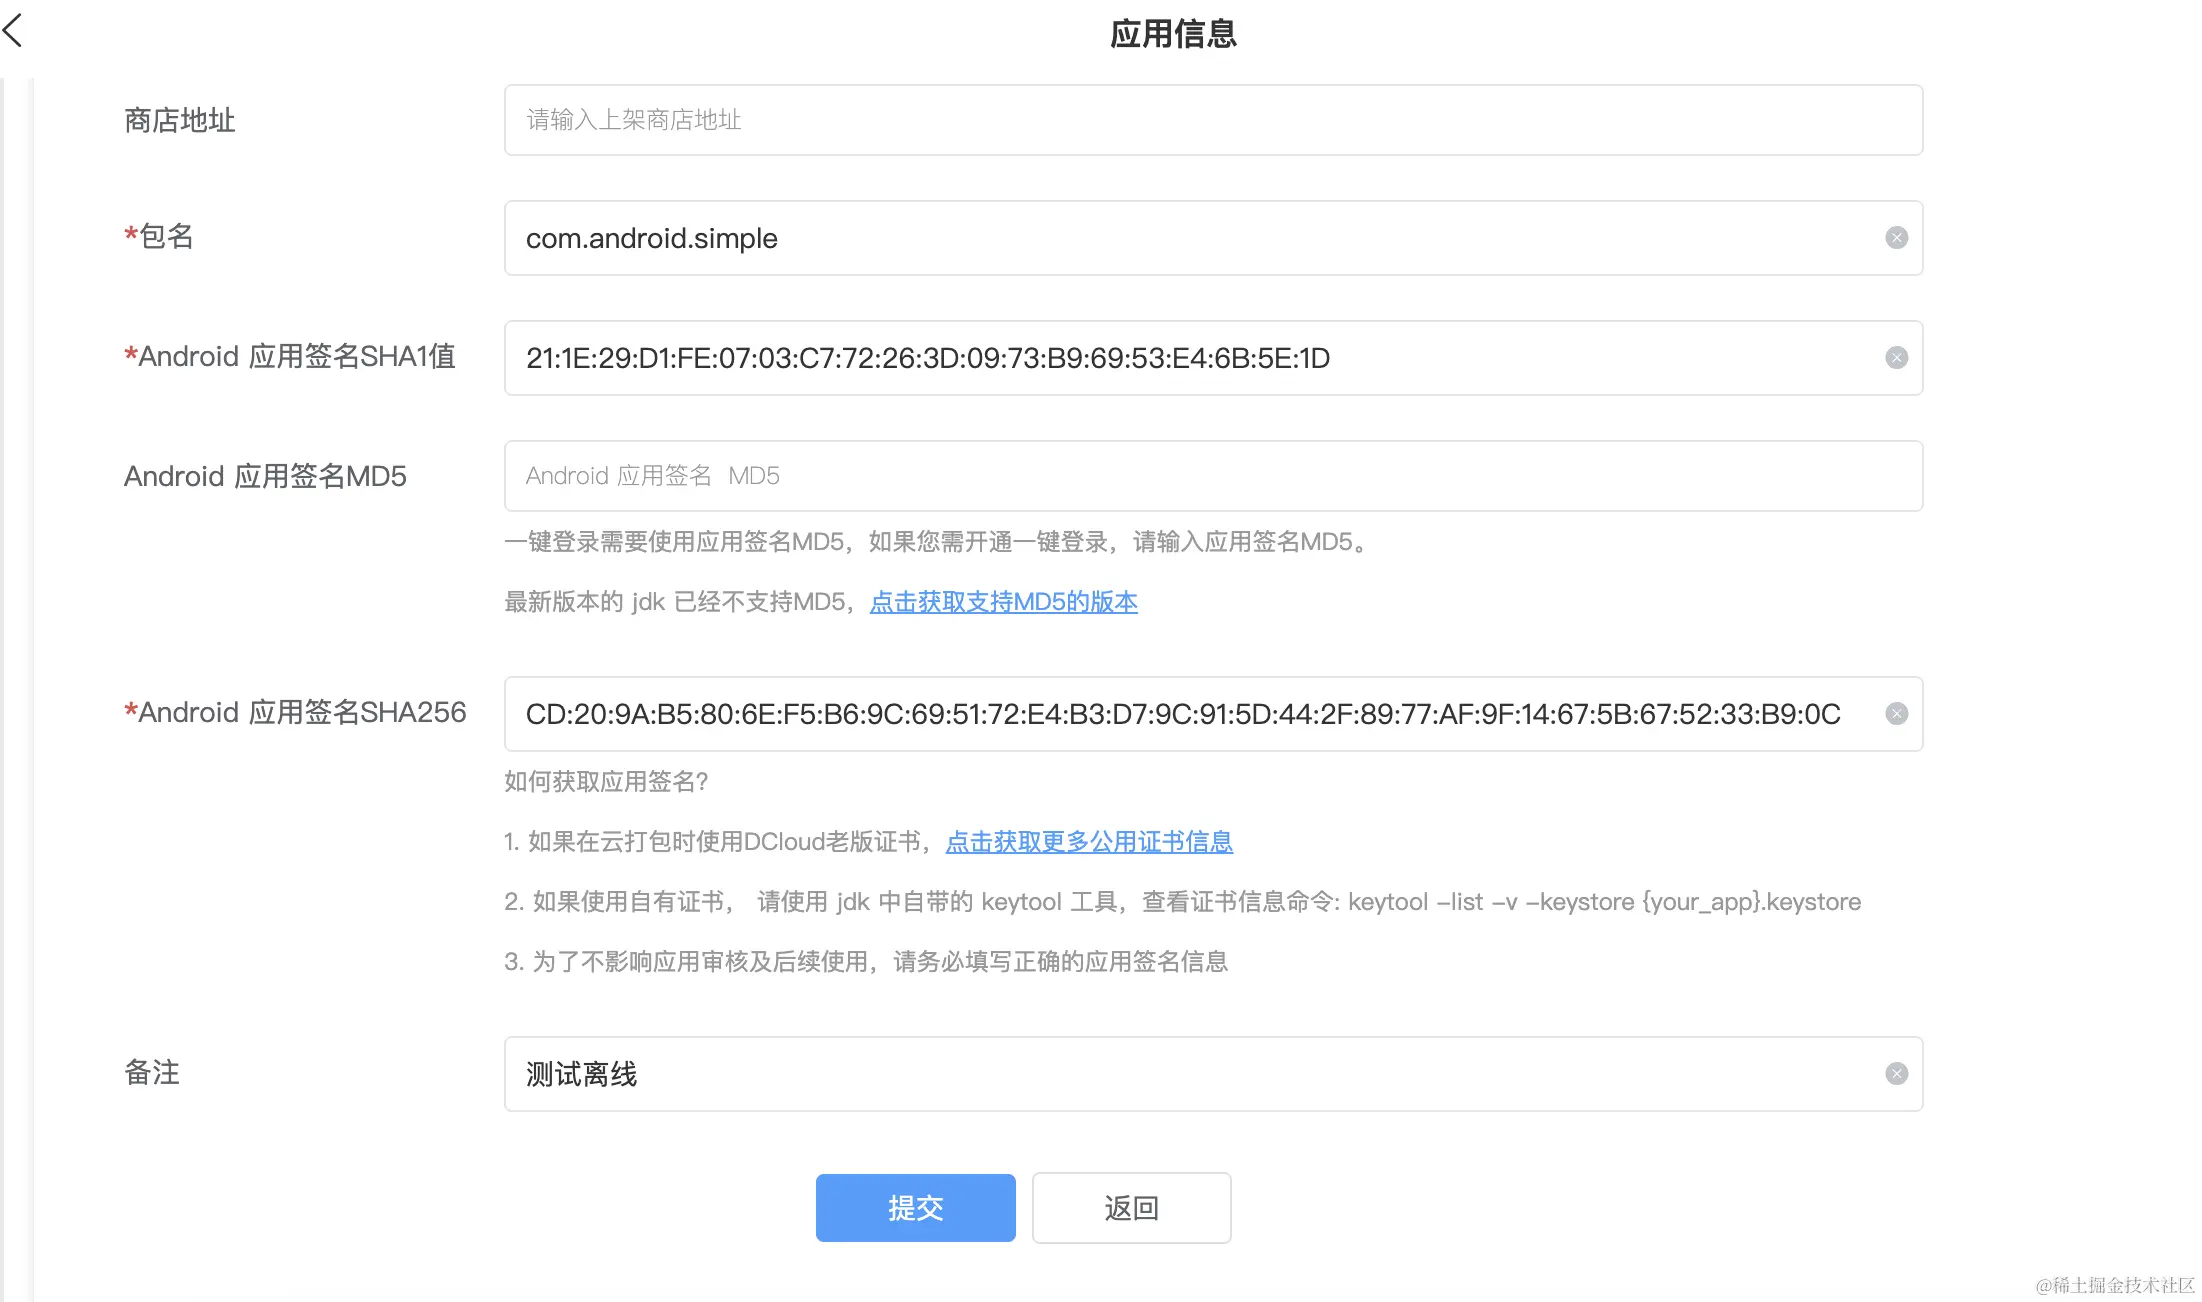
Task: Open 点击获取支持MD5的版本 link
Action: (1003, 602)
